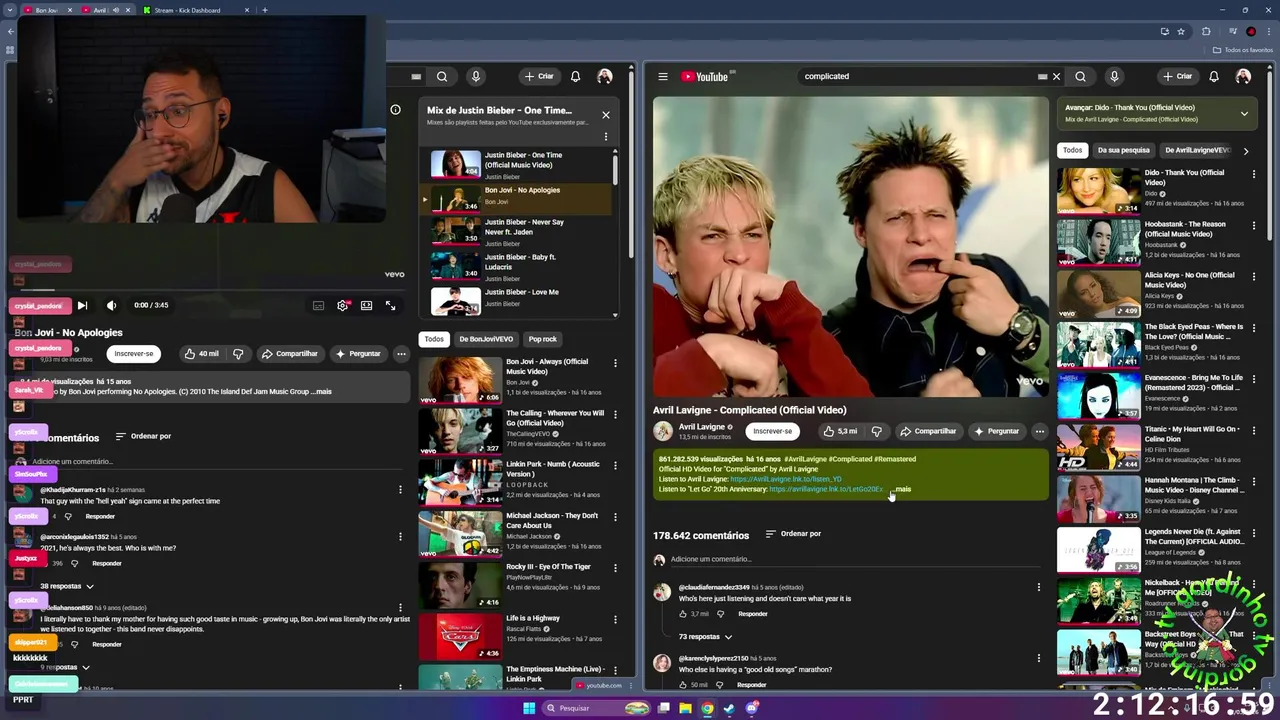1280x720 pixels.
Task: Click 'Perguntar' under the Bon Jovi video
Action: (x=358, y=353)
